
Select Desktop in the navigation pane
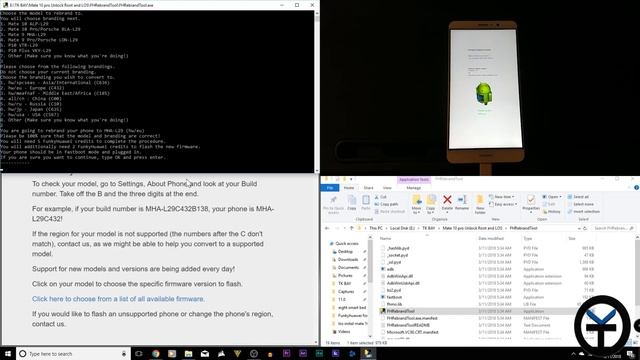tap(345, 251)
